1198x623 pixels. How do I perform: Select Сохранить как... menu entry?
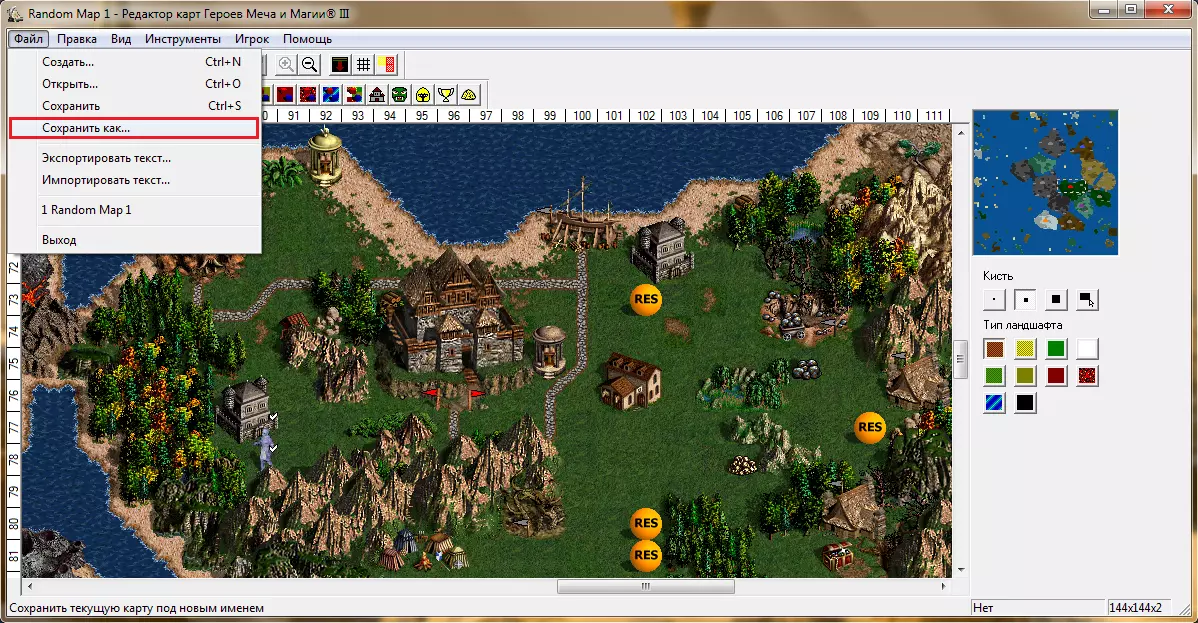(x=134, y=128)
